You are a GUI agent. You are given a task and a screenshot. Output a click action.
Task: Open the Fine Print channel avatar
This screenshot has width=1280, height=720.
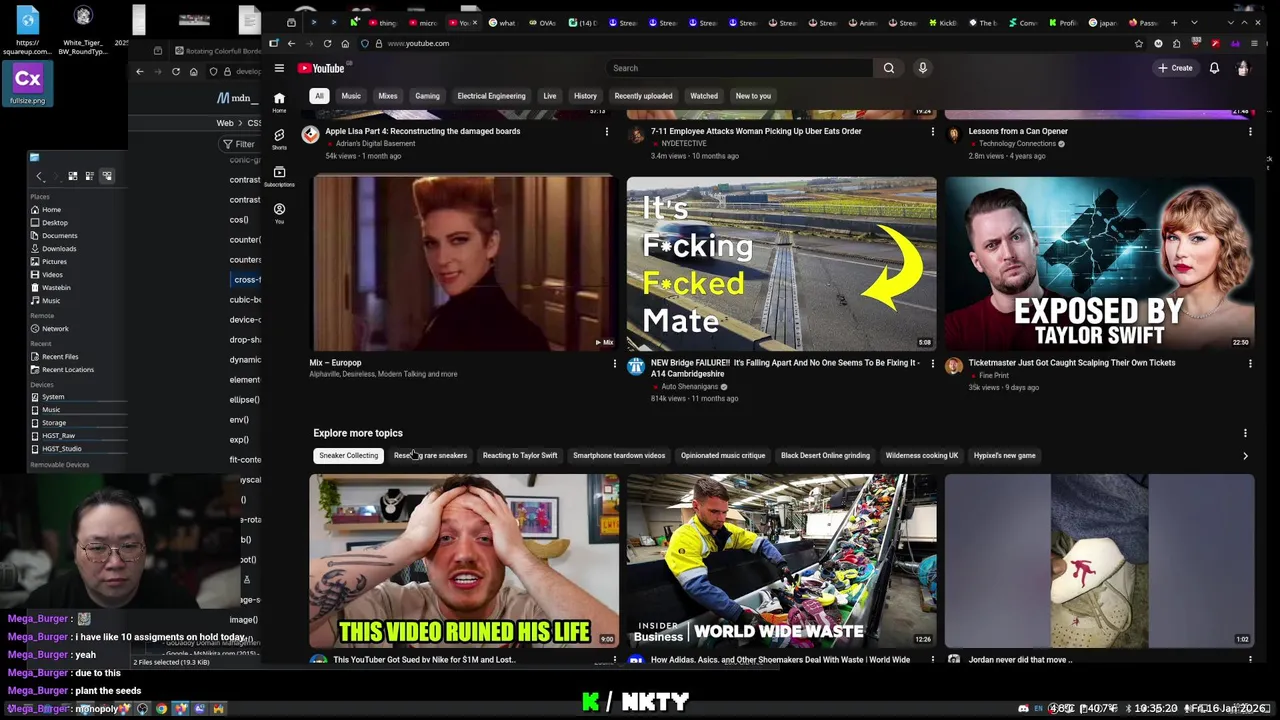click(953, 366)
